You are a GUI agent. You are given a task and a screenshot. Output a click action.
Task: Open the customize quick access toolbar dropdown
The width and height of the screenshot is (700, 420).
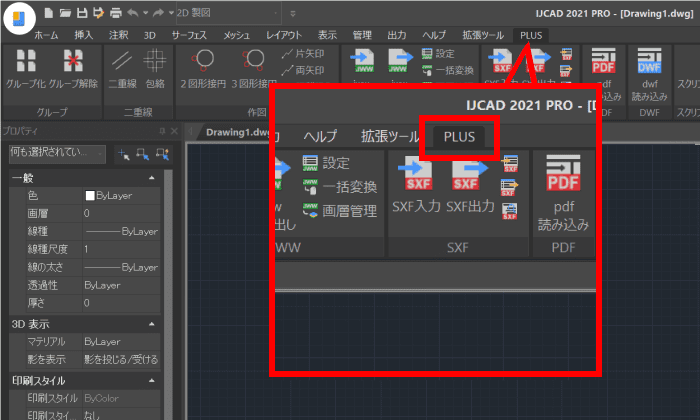(293, 13)
